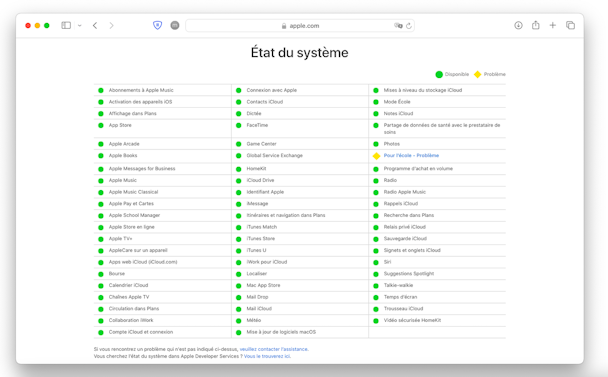Click the yellow diamond beside Pour l'école
Viewport: 608px width, 377px height.
click(x=376, y=156)
